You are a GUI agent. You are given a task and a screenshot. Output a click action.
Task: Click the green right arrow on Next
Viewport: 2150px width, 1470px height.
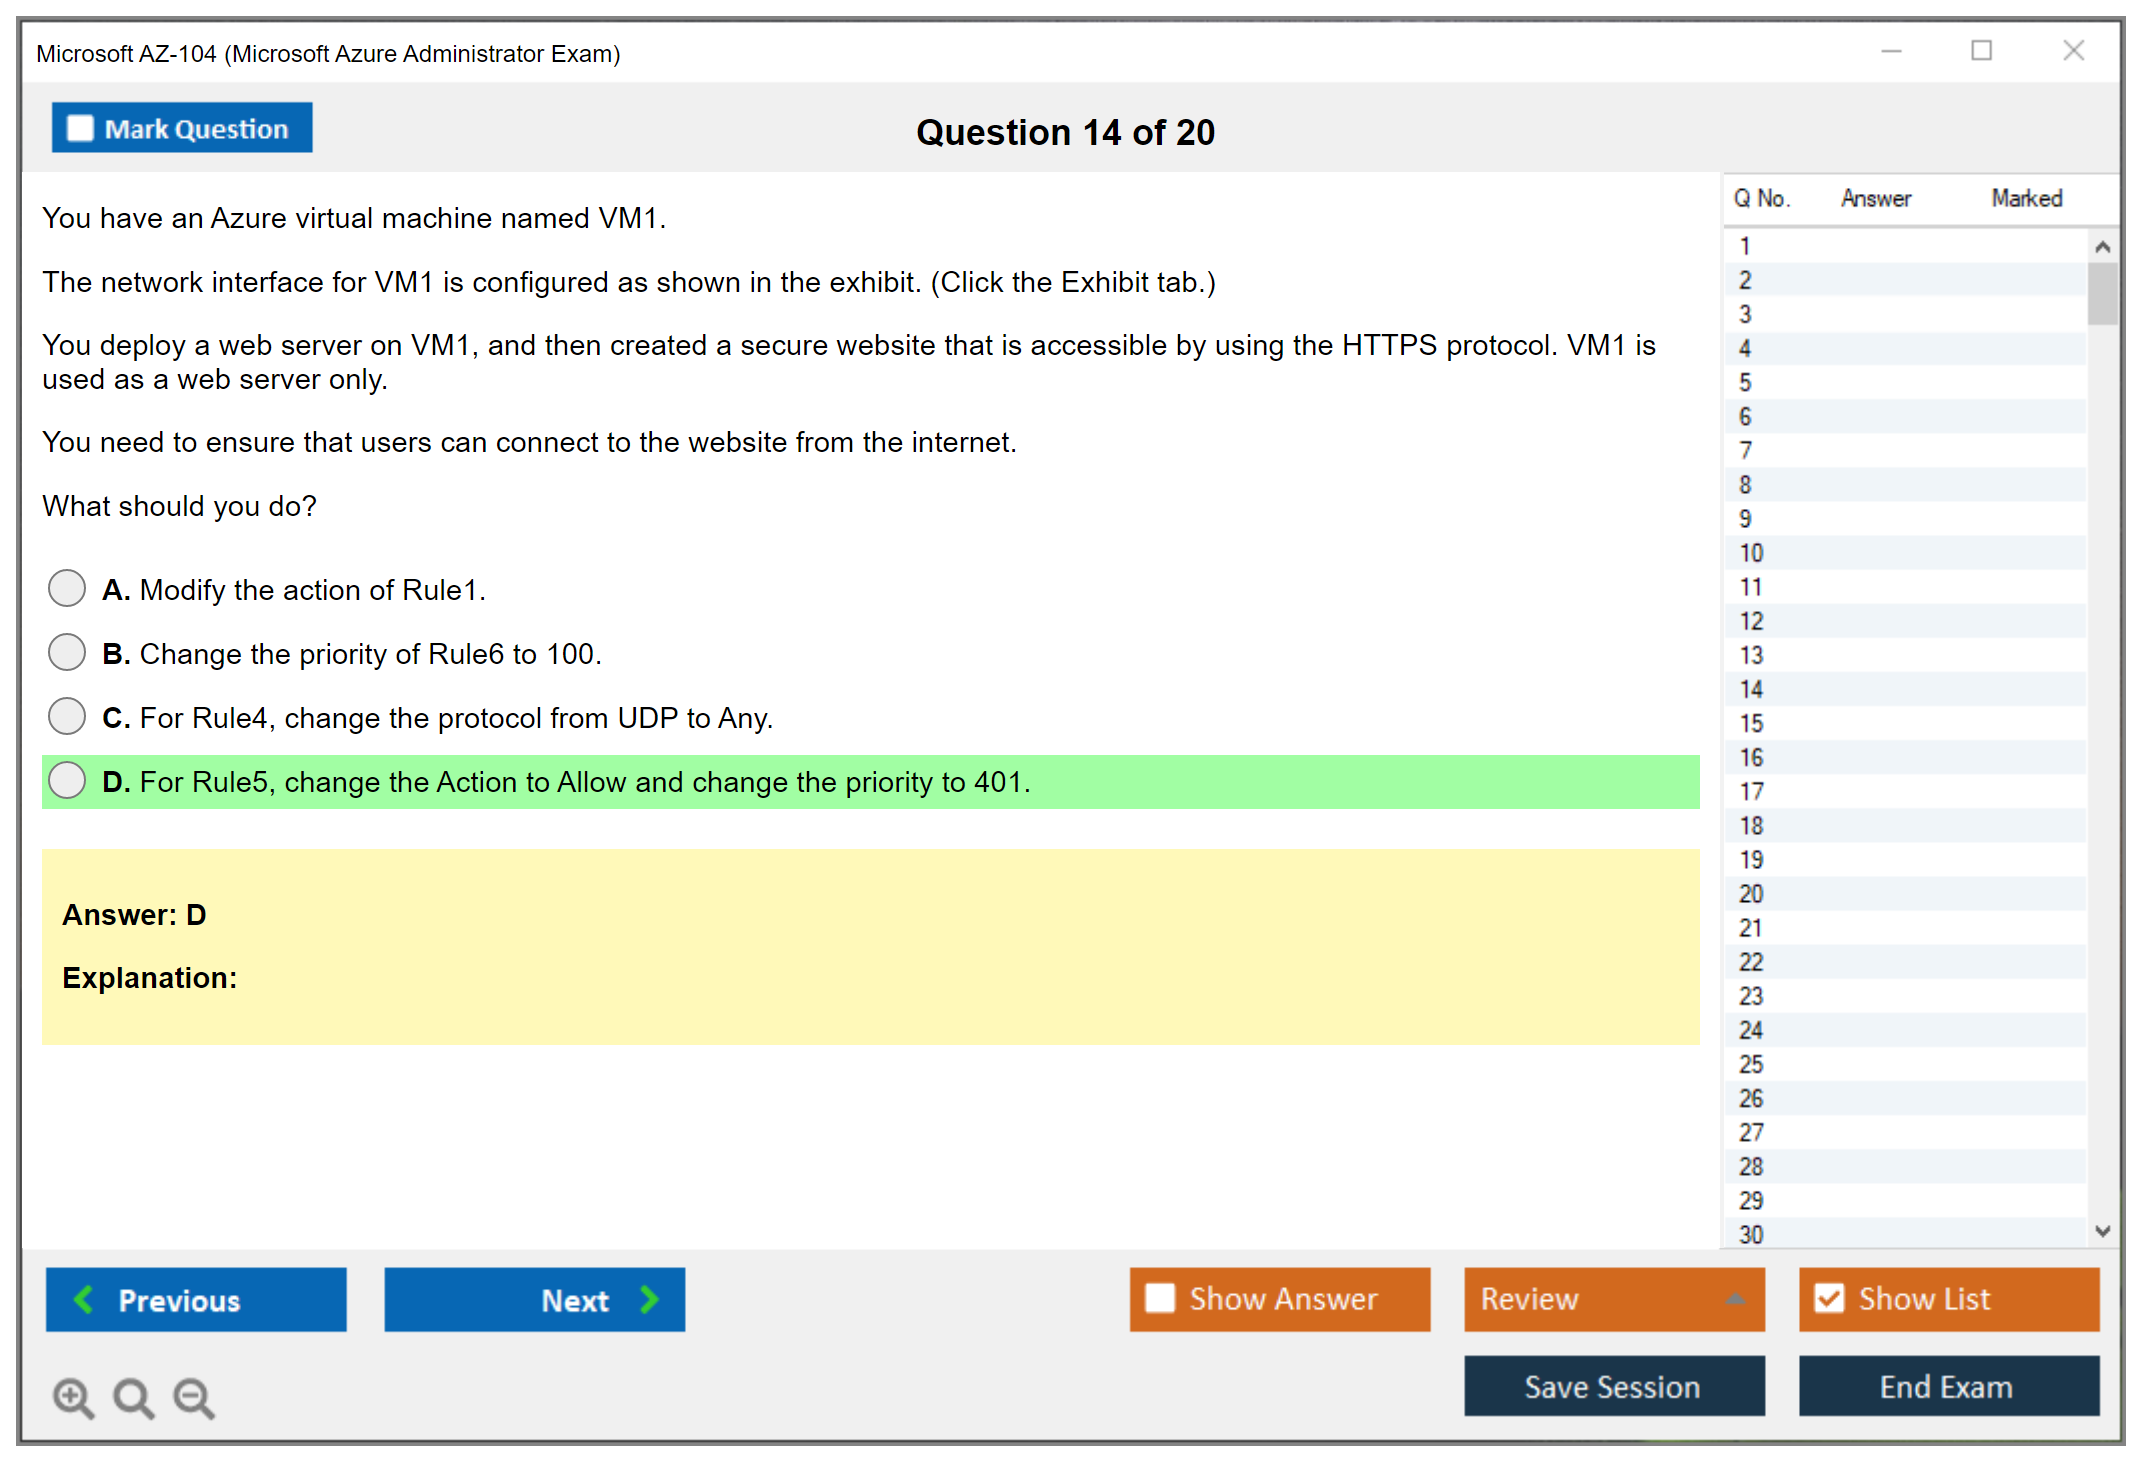[649, 1299]
